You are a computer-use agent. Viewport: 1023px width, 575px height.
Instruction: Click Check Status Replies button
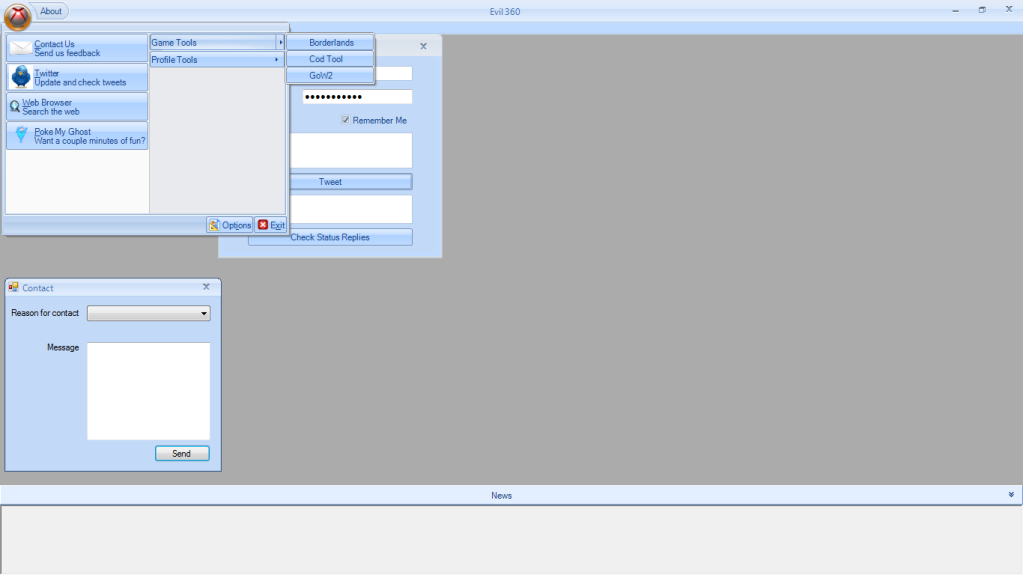point(330,237)
